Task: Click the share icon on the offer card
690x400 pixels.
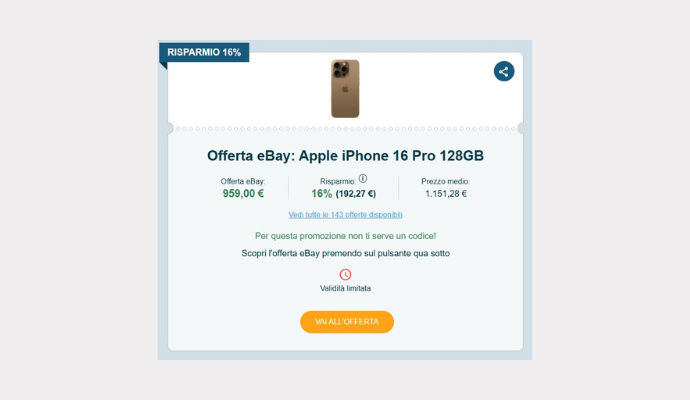Action: (504, 71)
